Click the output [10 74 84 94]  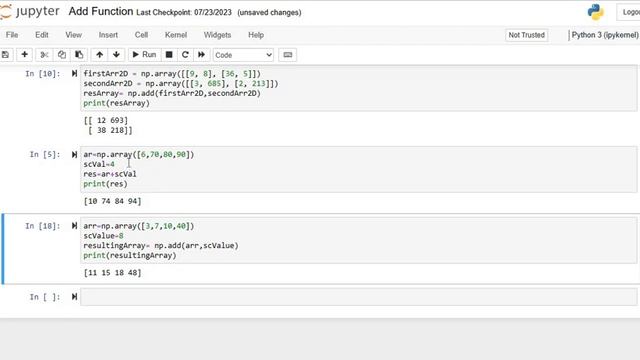[x=112, y=201]
